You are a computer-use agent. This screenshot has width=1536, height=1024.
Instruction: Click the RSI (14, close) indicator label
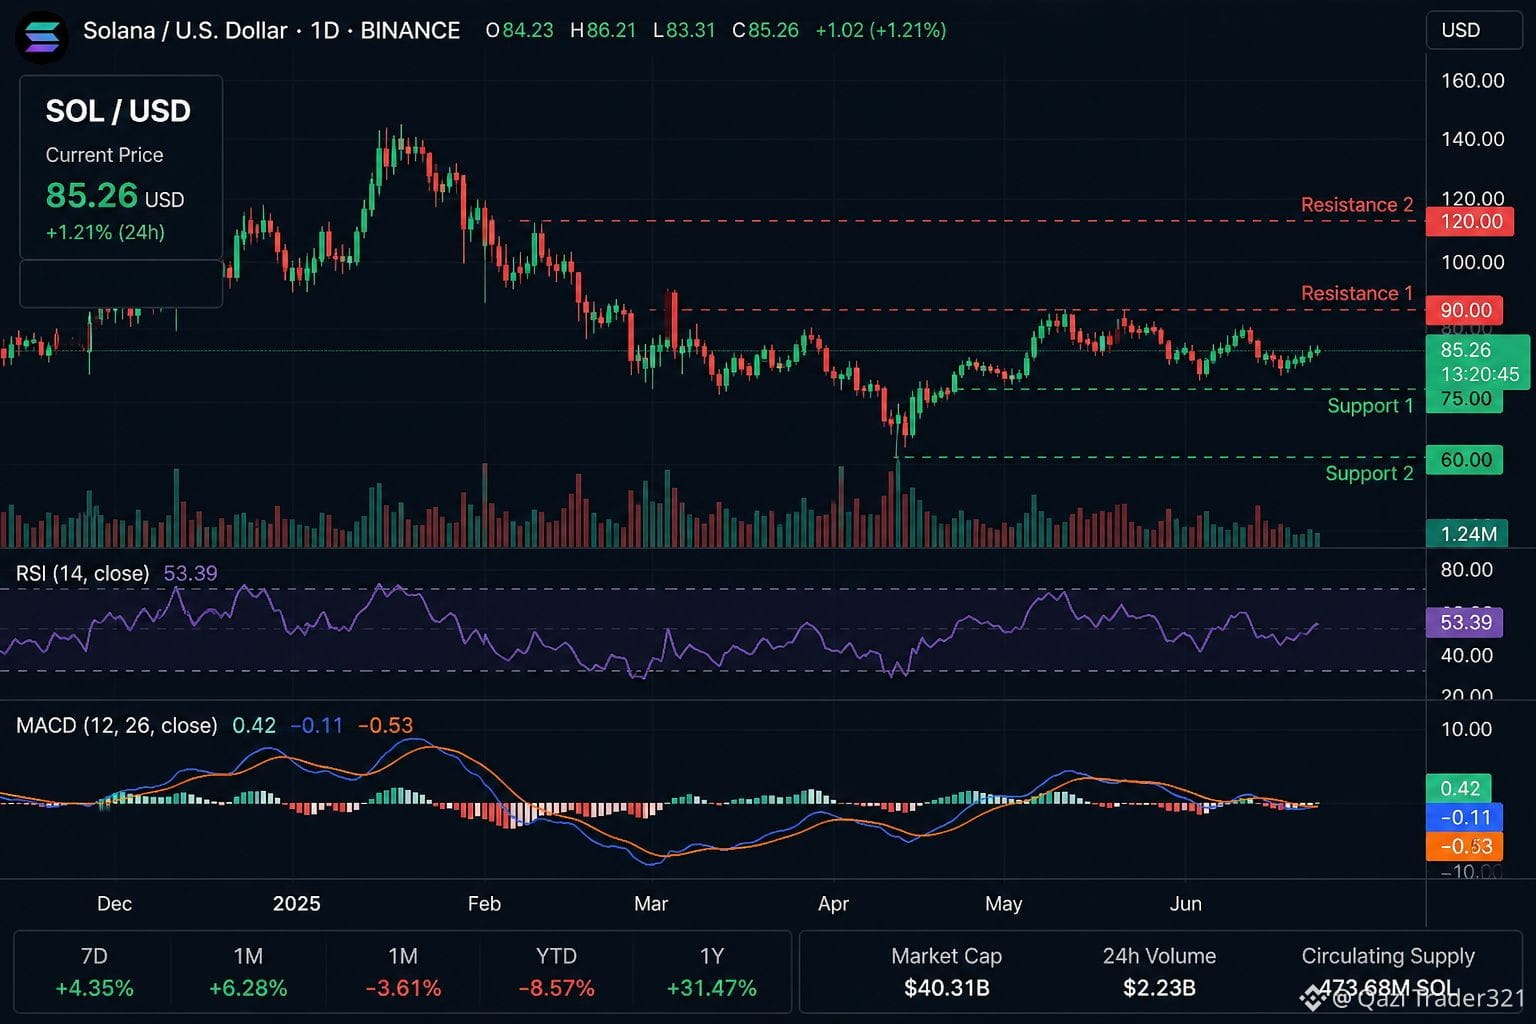[x=83, y=573]
